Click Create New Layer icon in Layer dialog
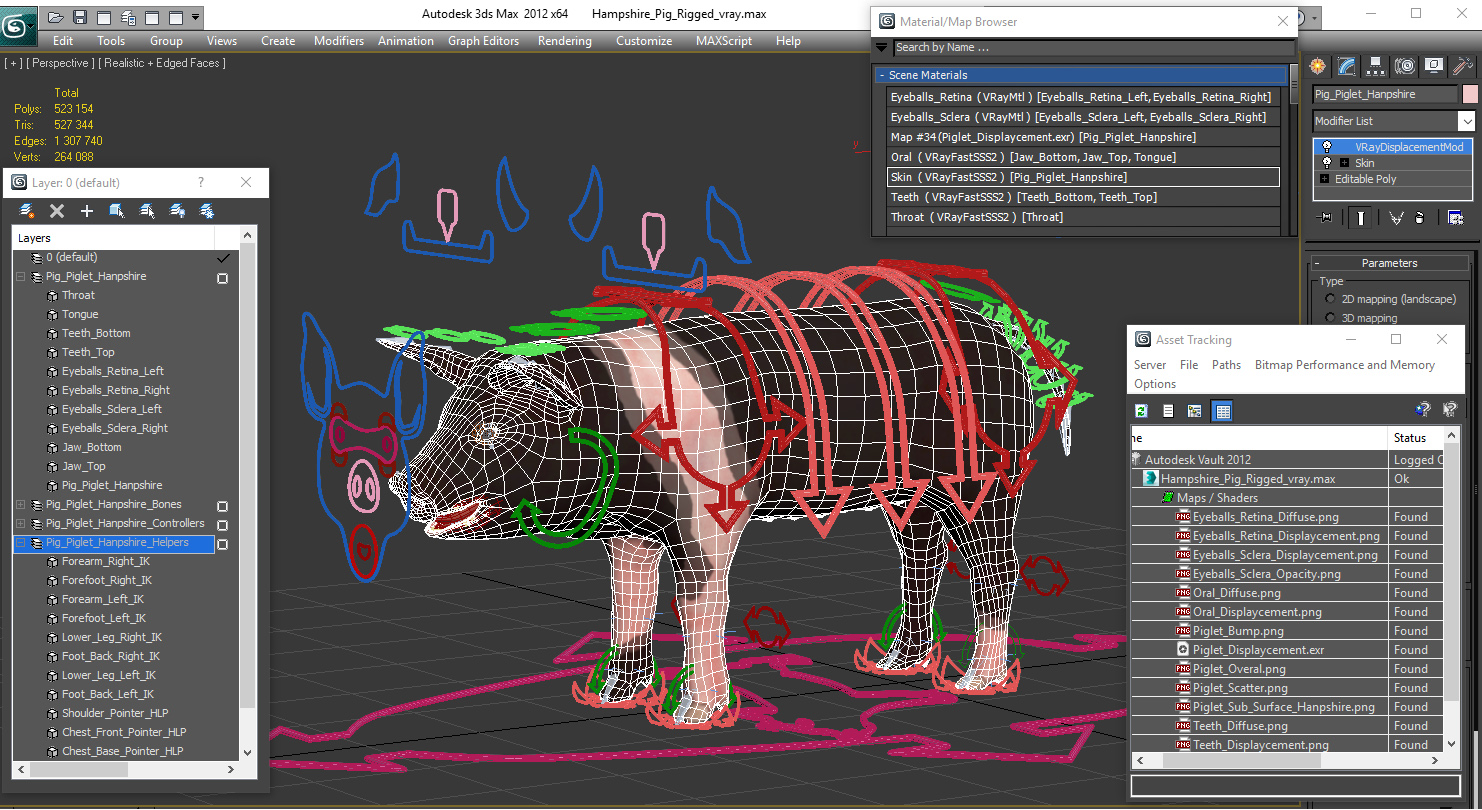The width and height of the screenshot is (1482, 810). [x=27, y=211]
